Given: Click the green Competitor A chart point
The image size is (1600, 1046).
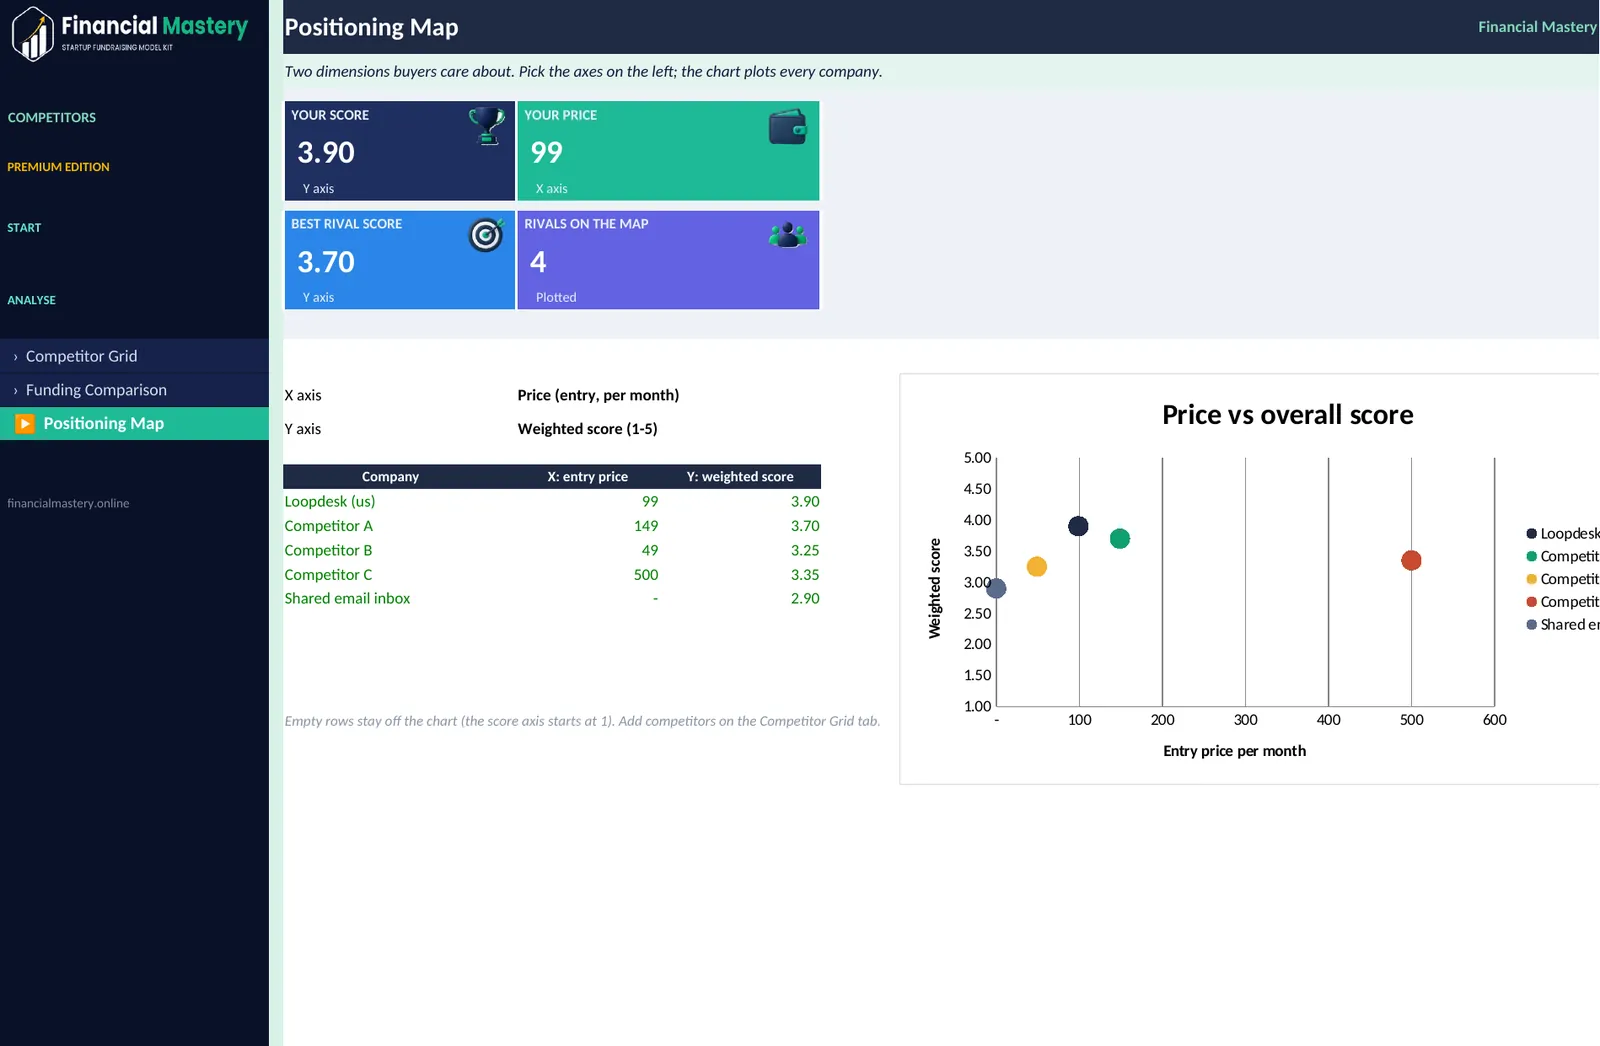Looking at the screenshot, I should [1120, 538].
